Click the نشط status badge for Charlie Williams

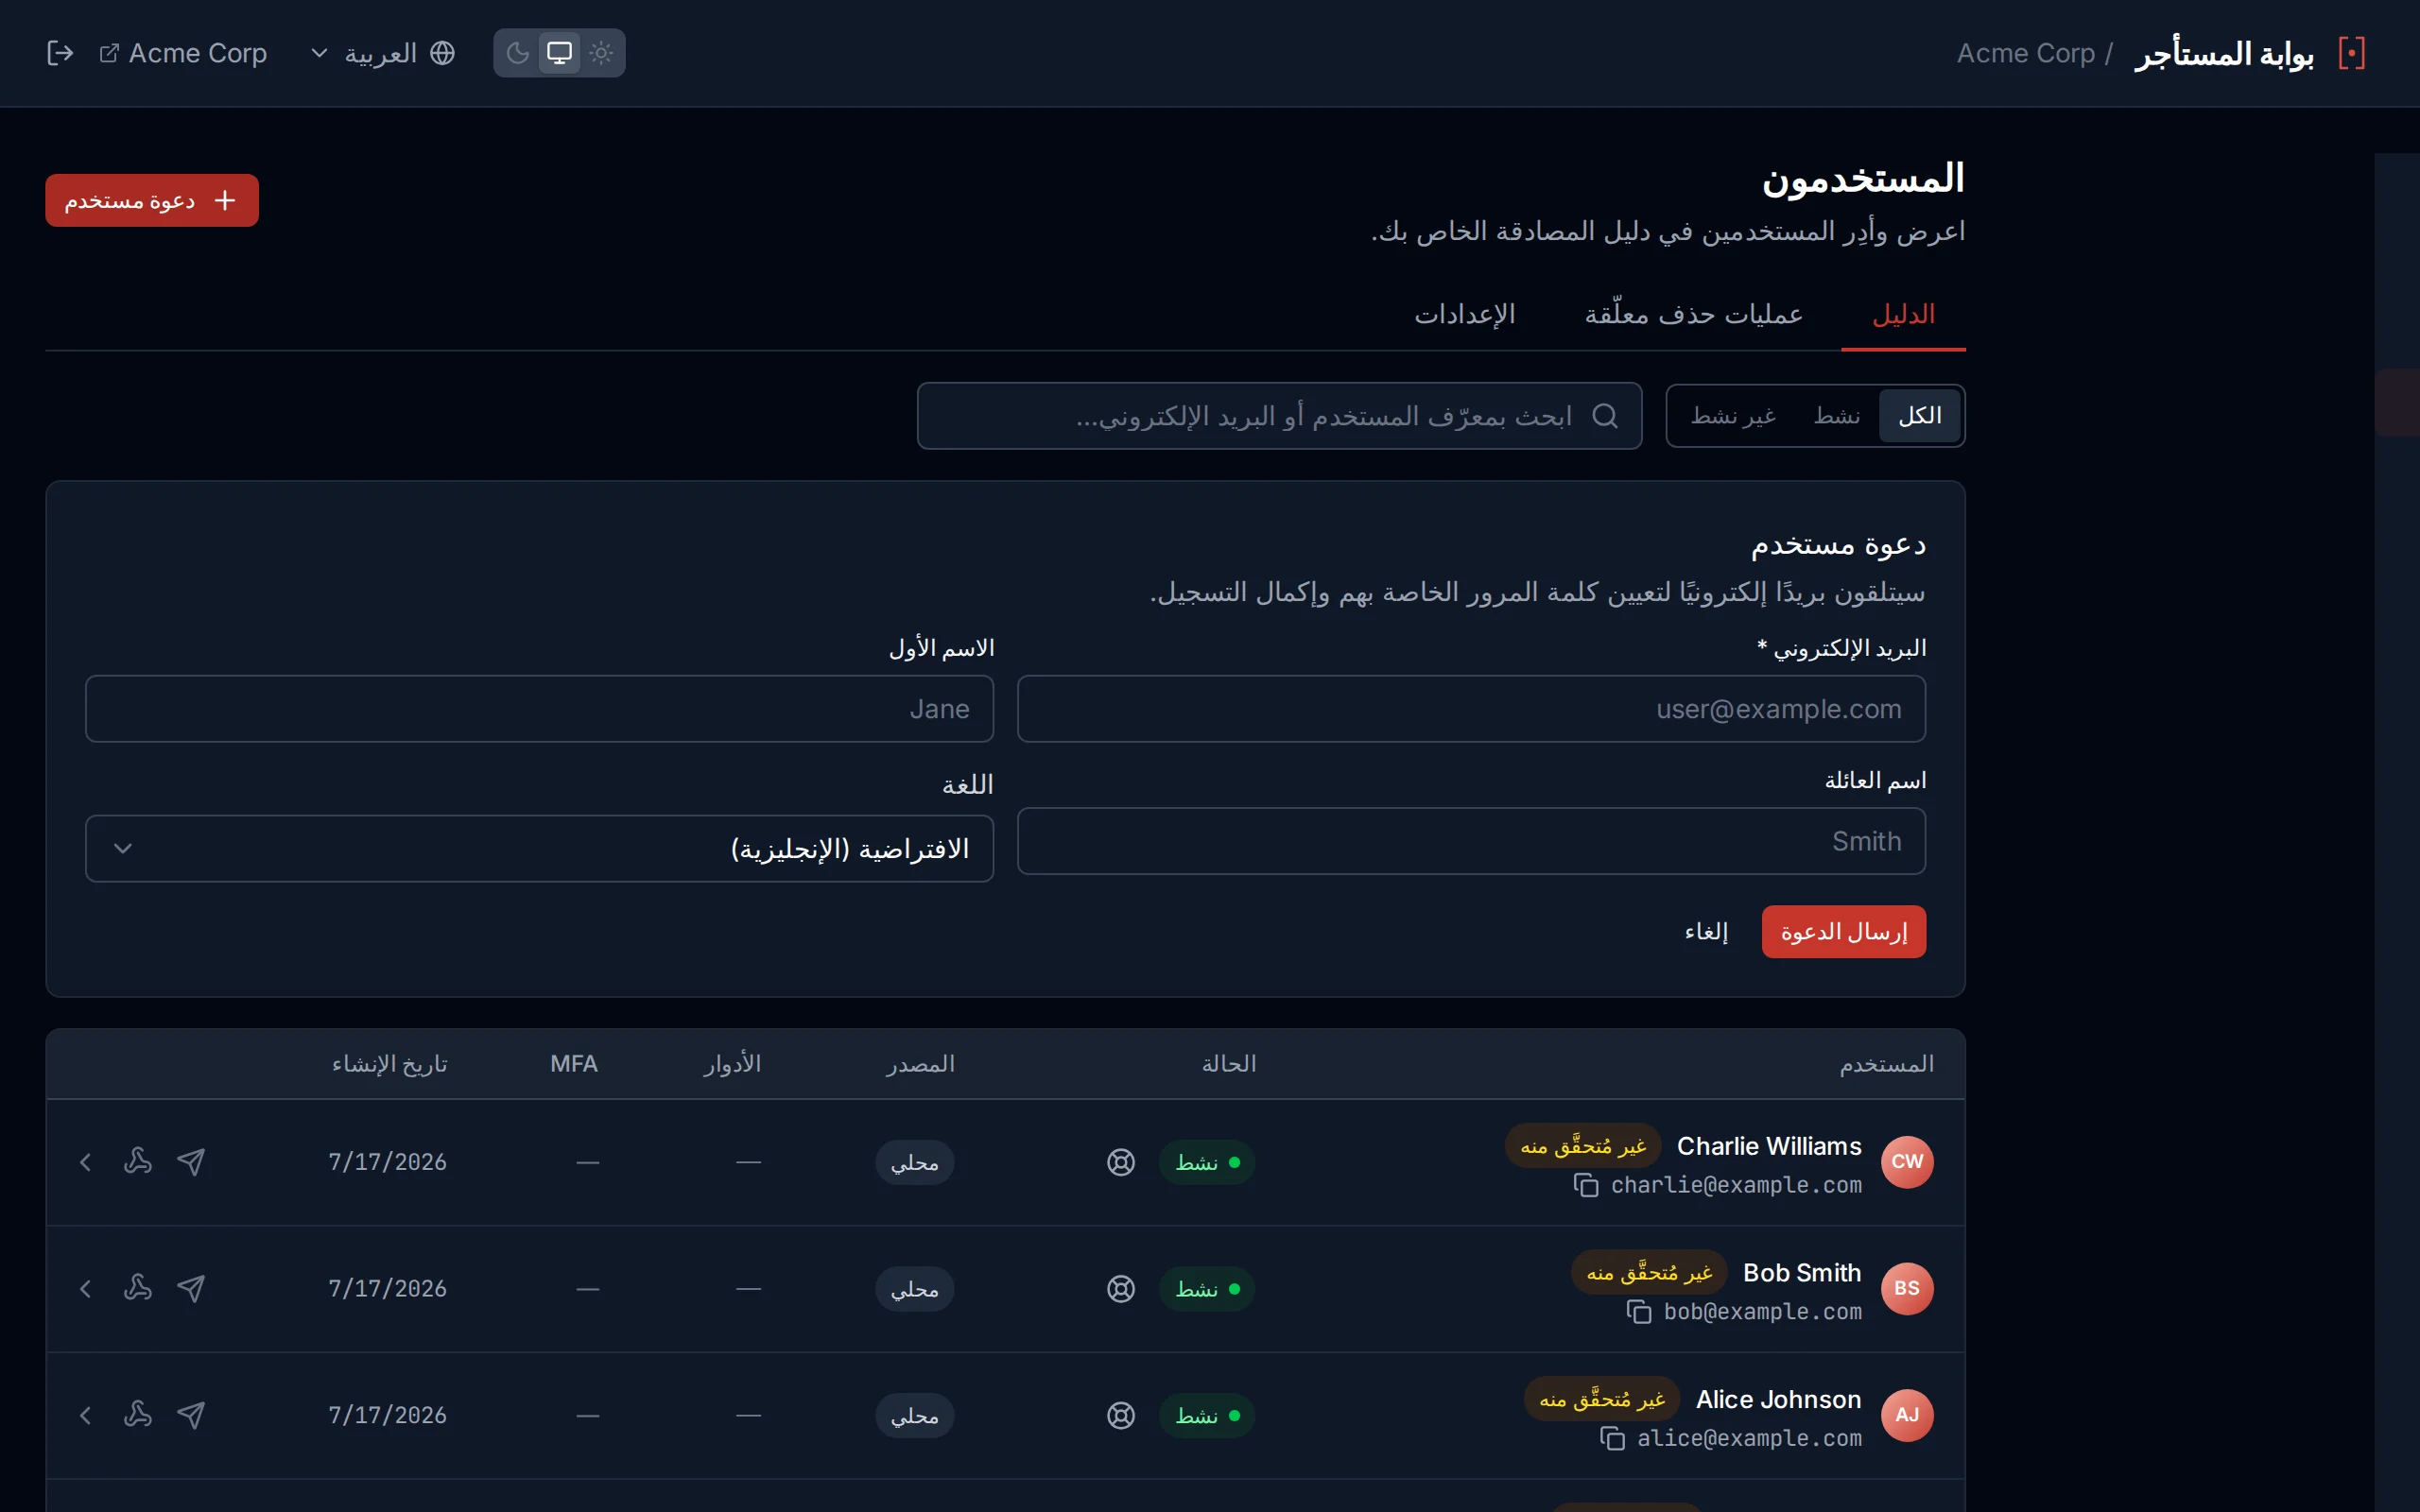pos(1207,1162)
